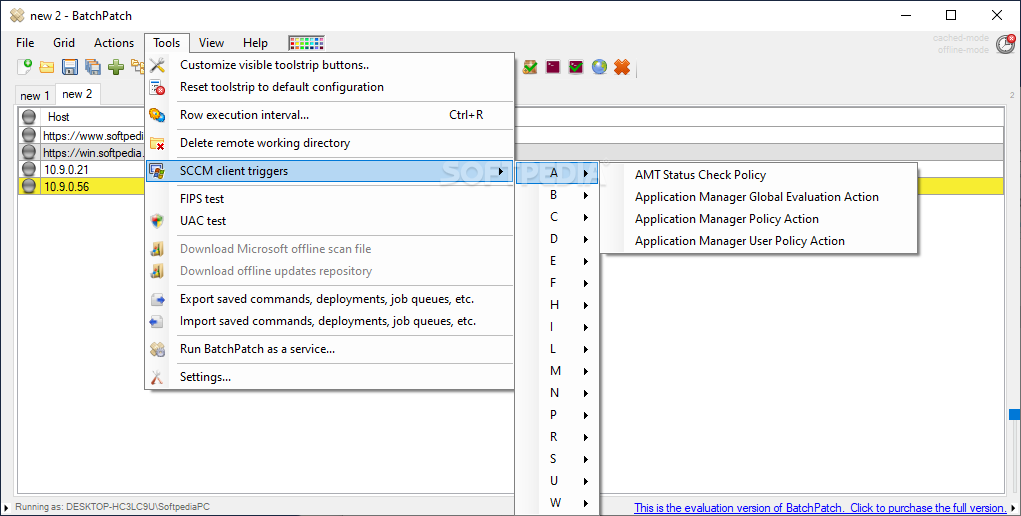Viewport: 1021px width, 516px height.
Task: Choose Customize visible toolstrip buttons
Action: pos(329,65)
